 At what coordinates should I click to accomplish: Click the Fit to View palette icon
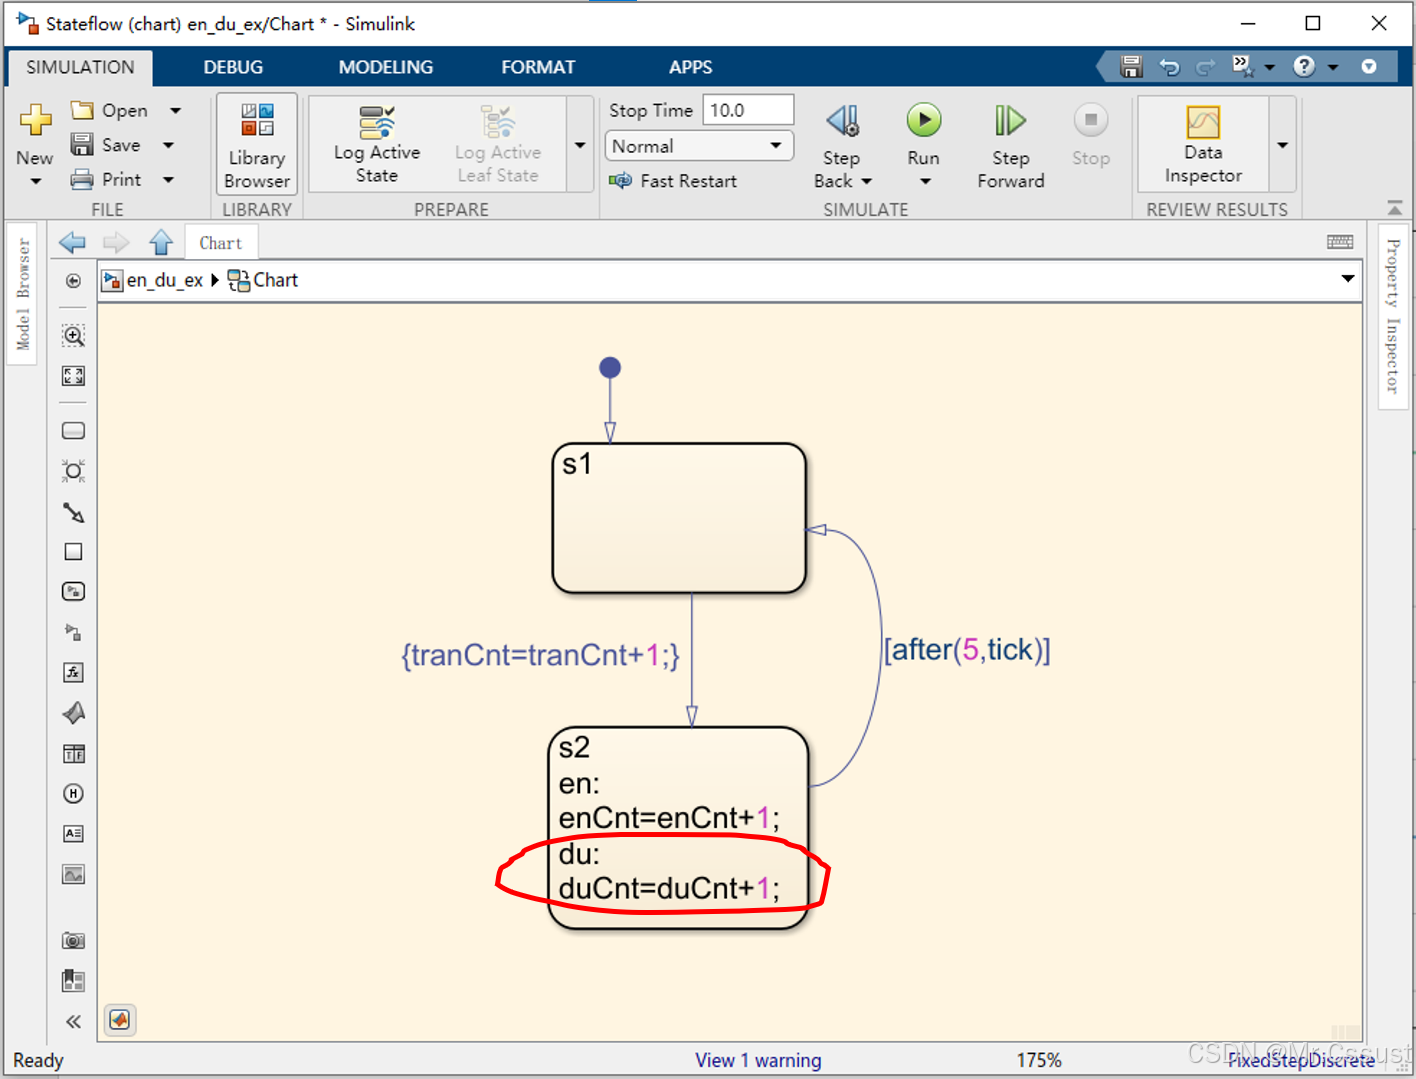[73, 376]
